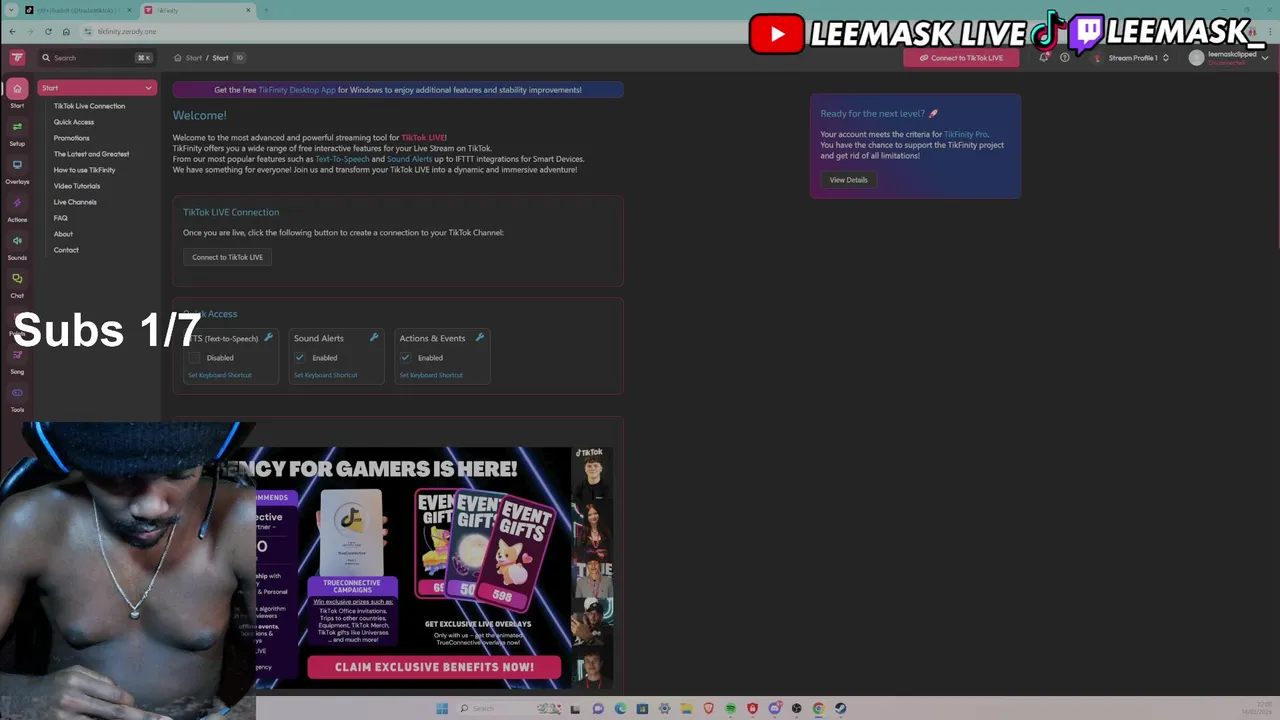Open the TikFinity Pro link

click(965, 134)
